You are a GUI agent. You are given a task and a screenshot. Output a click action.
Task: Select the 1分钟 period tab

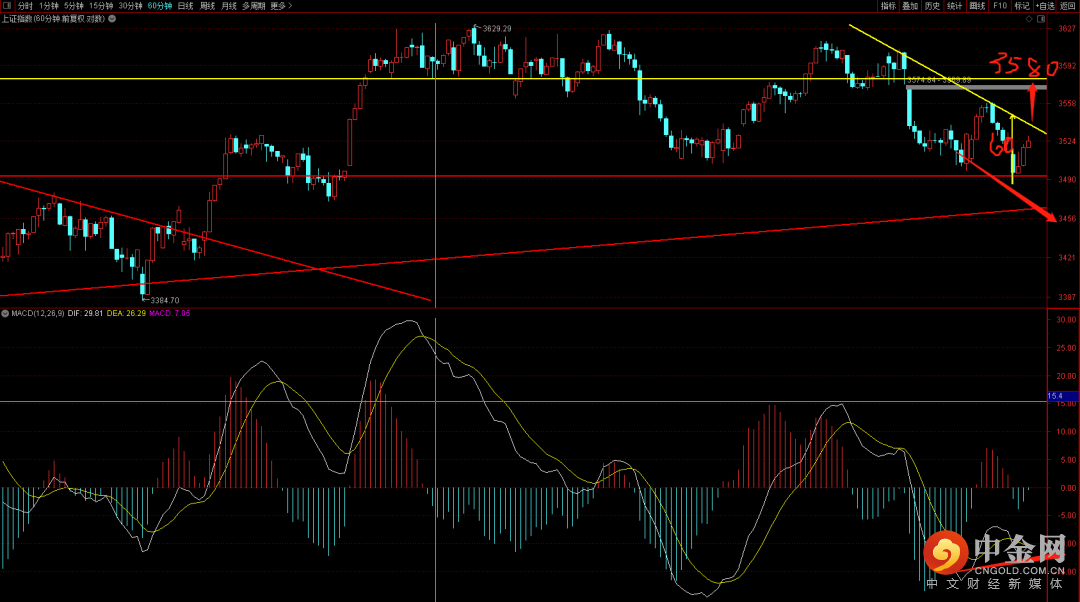point(49,6)
